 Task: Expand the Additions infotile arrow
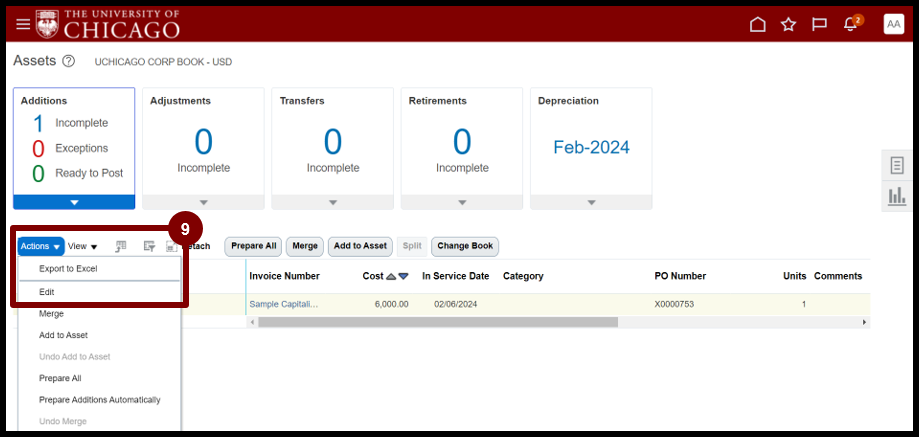coord(74,202)
